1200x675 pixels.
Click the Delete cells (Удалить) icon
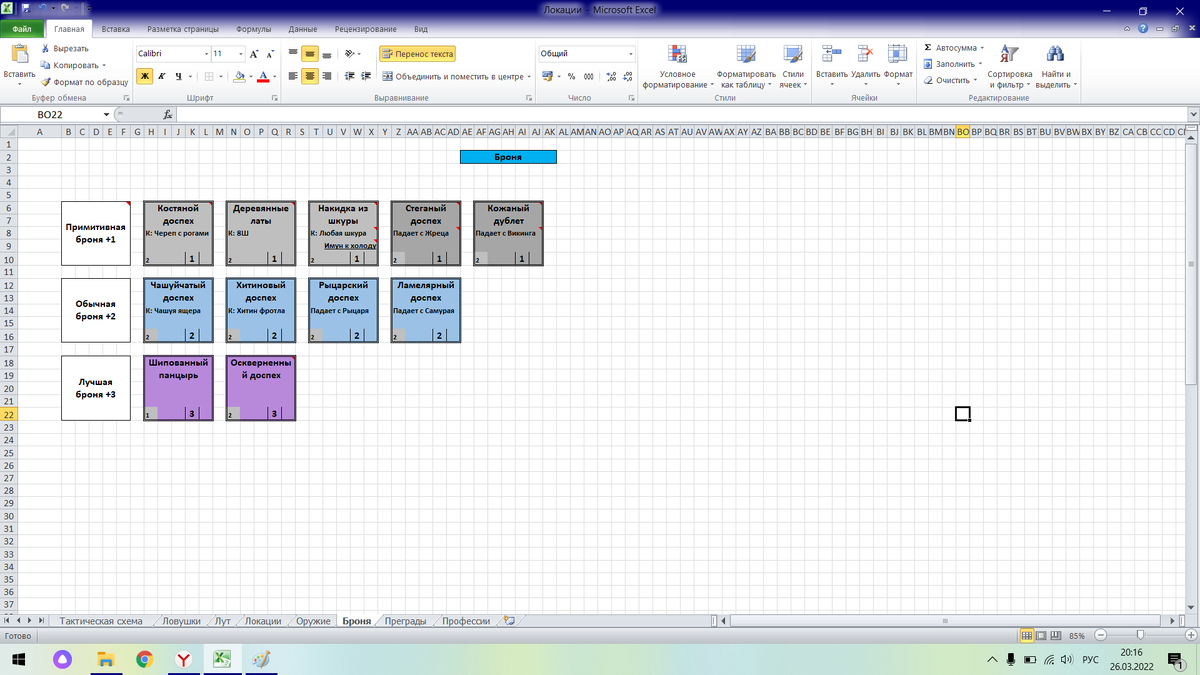point(866,54)
